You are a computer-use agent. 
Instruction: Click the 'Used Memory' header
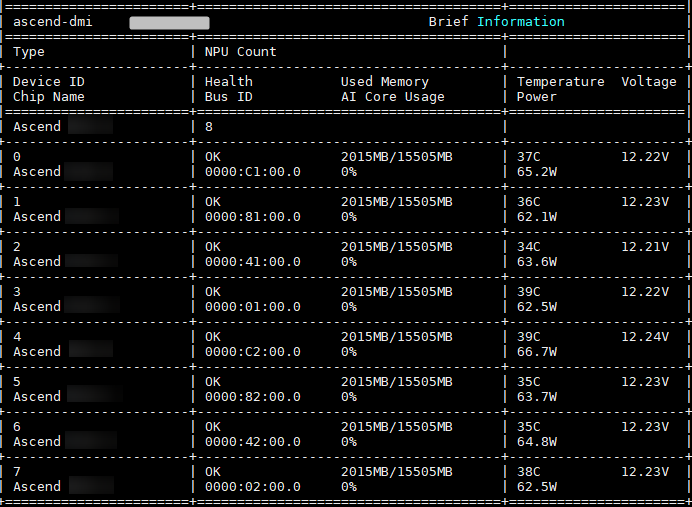tap(384, 82)
